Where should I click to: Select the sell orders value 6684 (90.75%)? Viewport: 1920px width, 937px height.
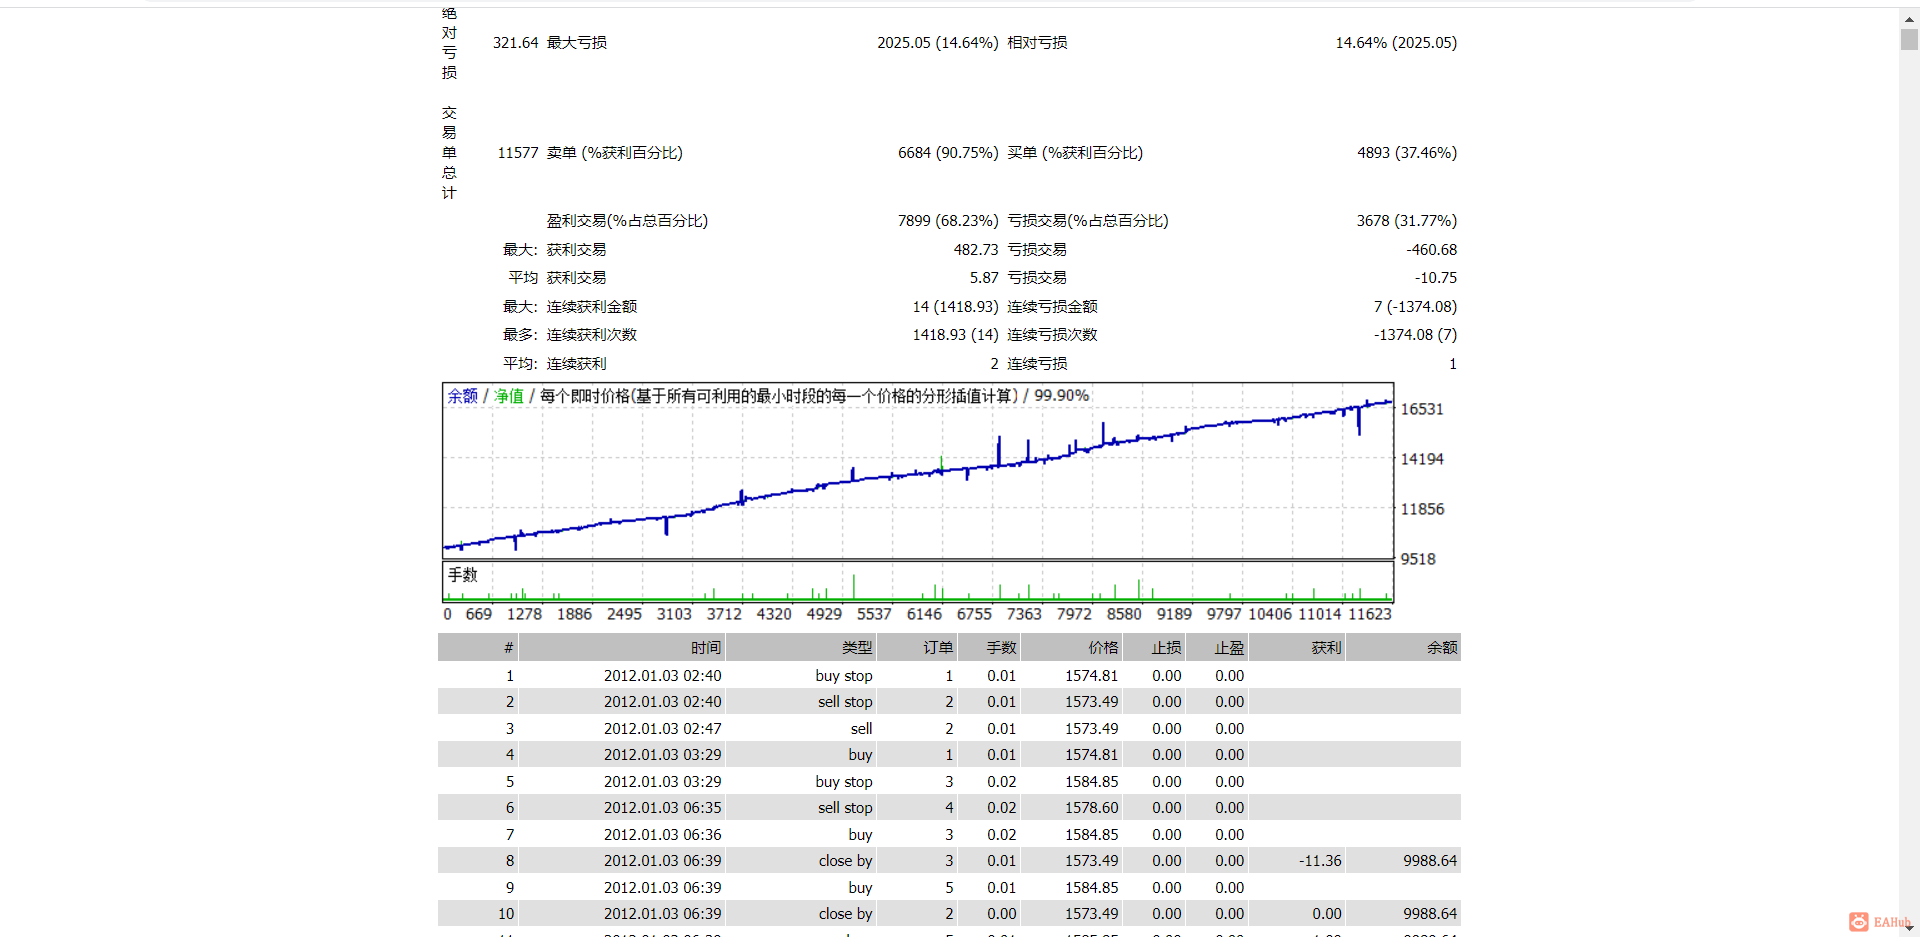pyautogui.click(x=948, y=153)
